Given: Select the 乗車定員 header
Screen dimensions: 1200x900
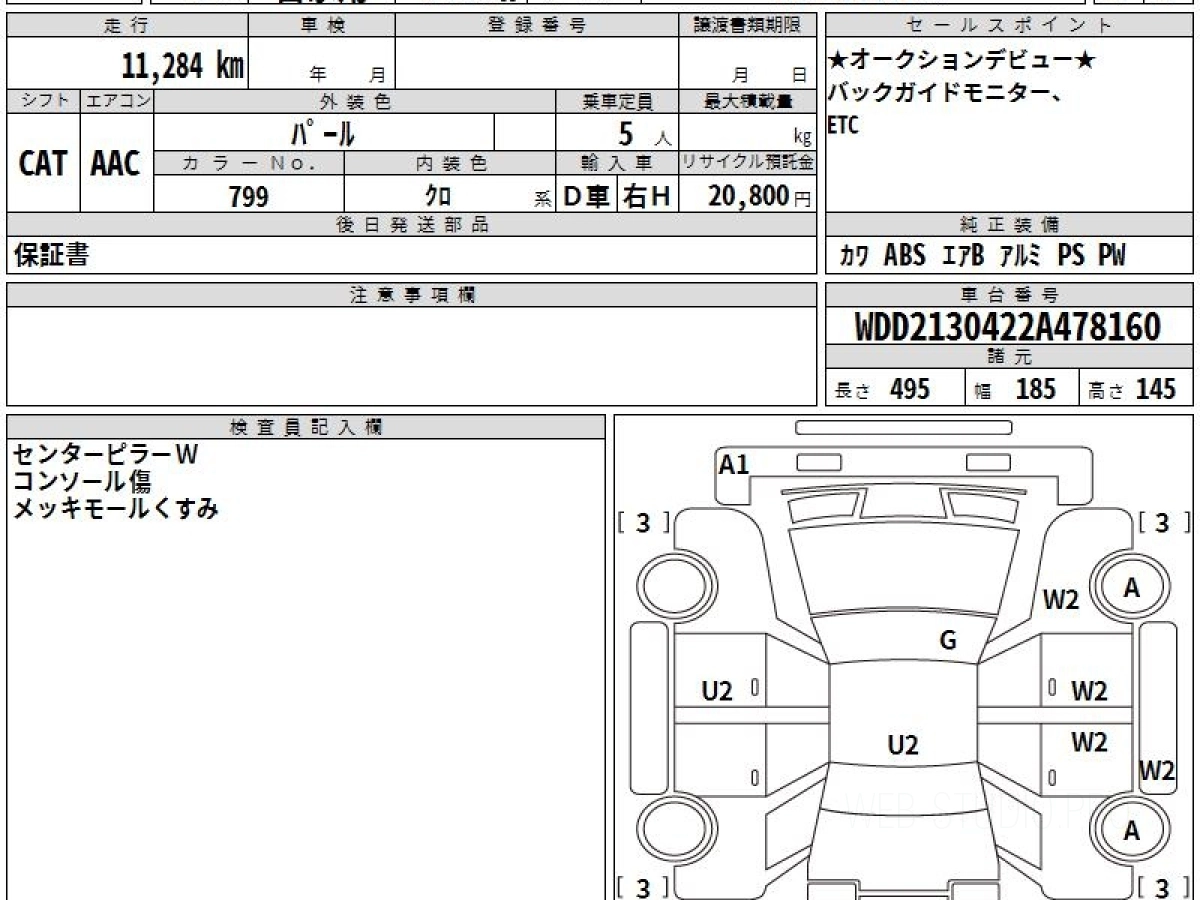Looking at the screenshot, I should (617, 101).
